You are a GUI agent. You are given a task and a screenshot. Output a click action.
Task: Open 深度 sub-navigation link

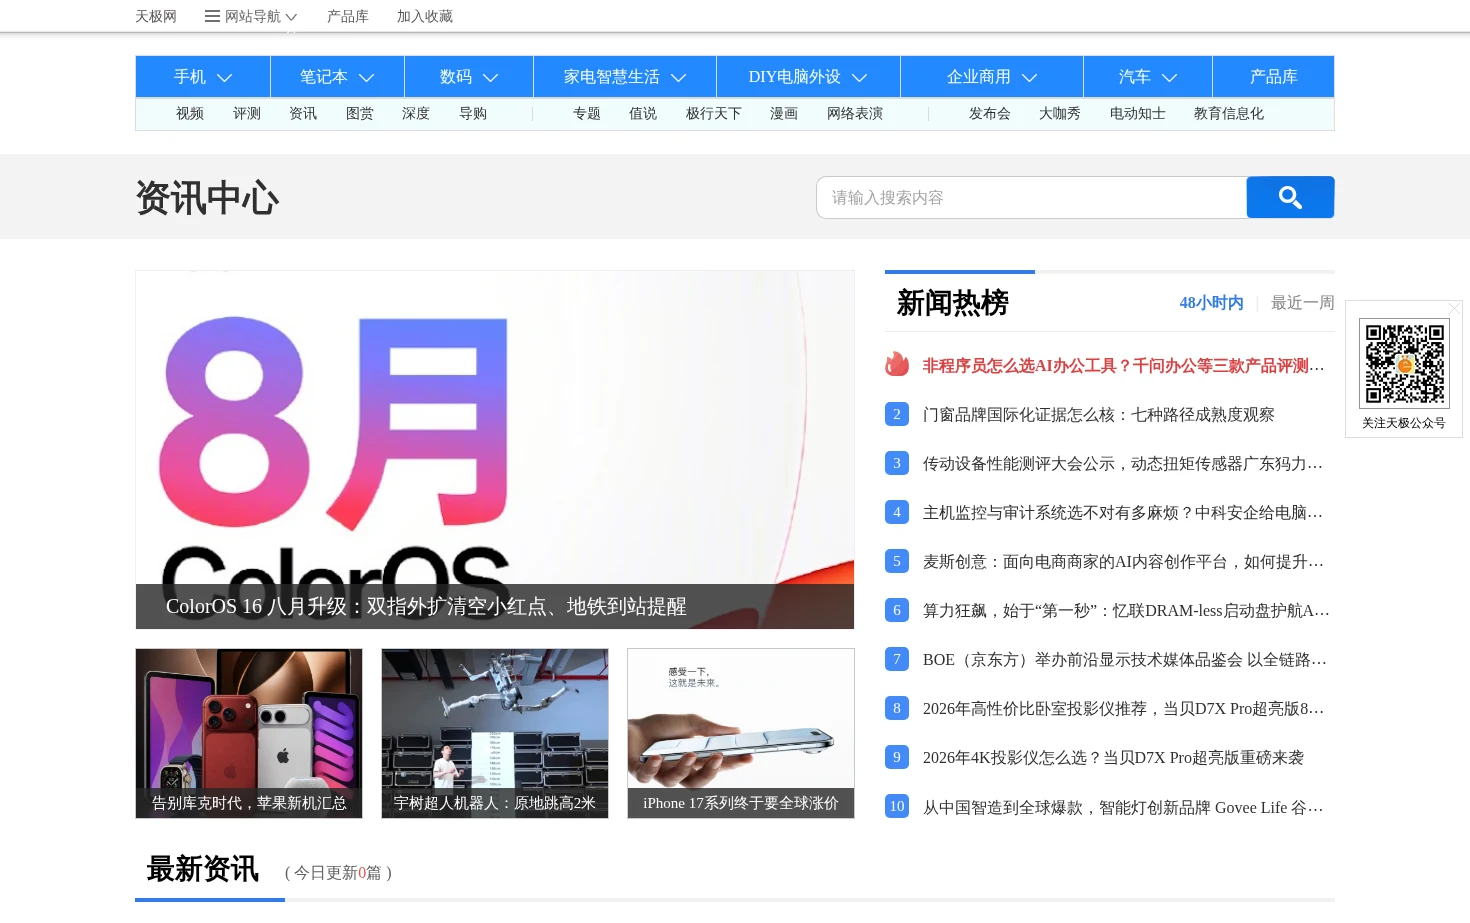tap(416, 114)
